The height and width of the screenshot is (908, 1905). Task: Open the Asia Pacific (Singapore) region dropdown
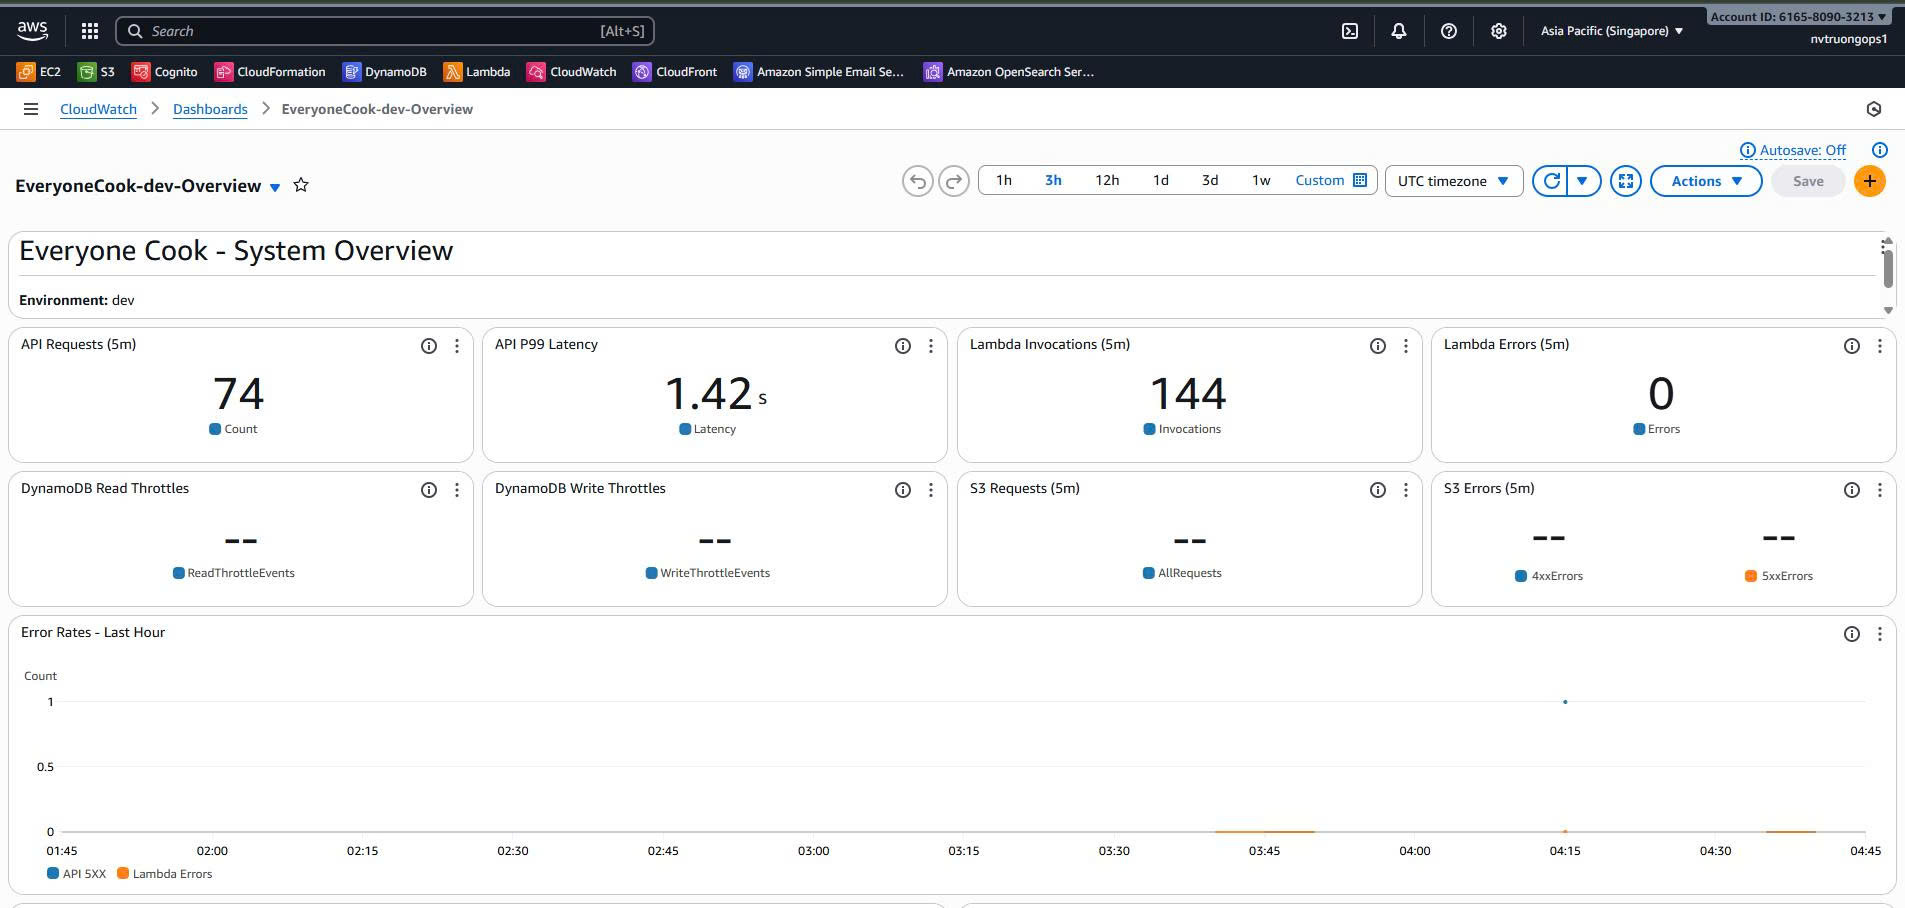pos(1612,31)
